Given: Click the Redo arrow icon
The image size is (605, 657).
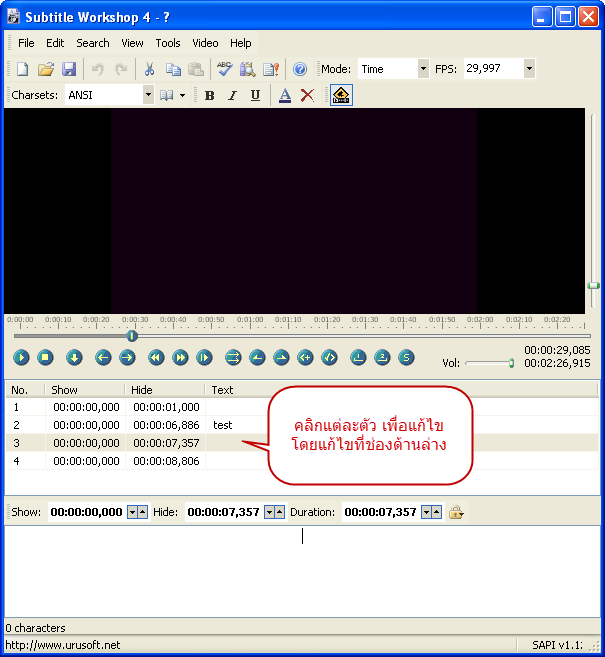Looking at the screenshot, I should (121, 69).
